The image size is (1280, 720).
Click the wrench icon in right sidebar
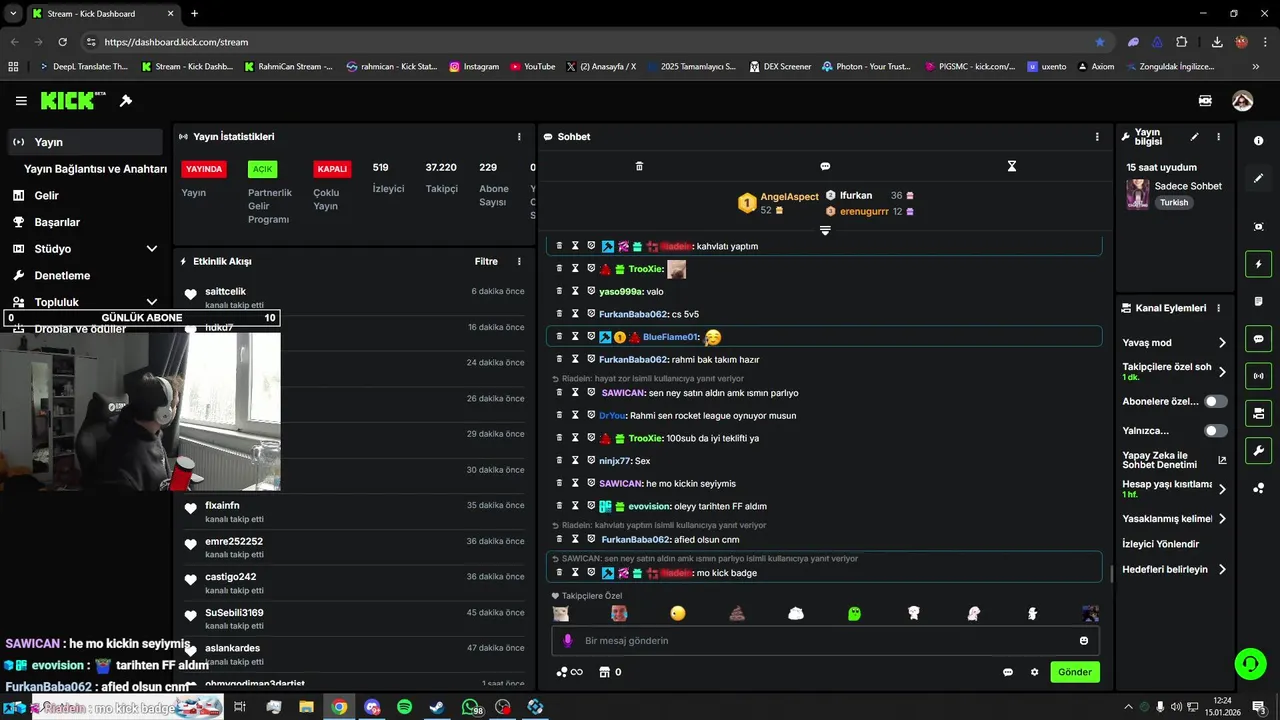pos(1258,451)
